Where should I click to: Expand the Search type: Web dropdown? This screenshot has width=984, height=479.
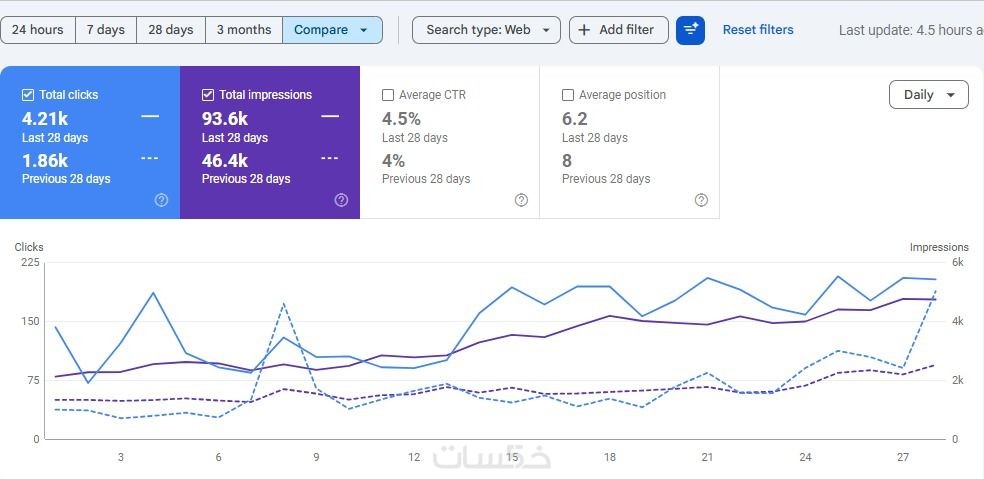(486, 30)
